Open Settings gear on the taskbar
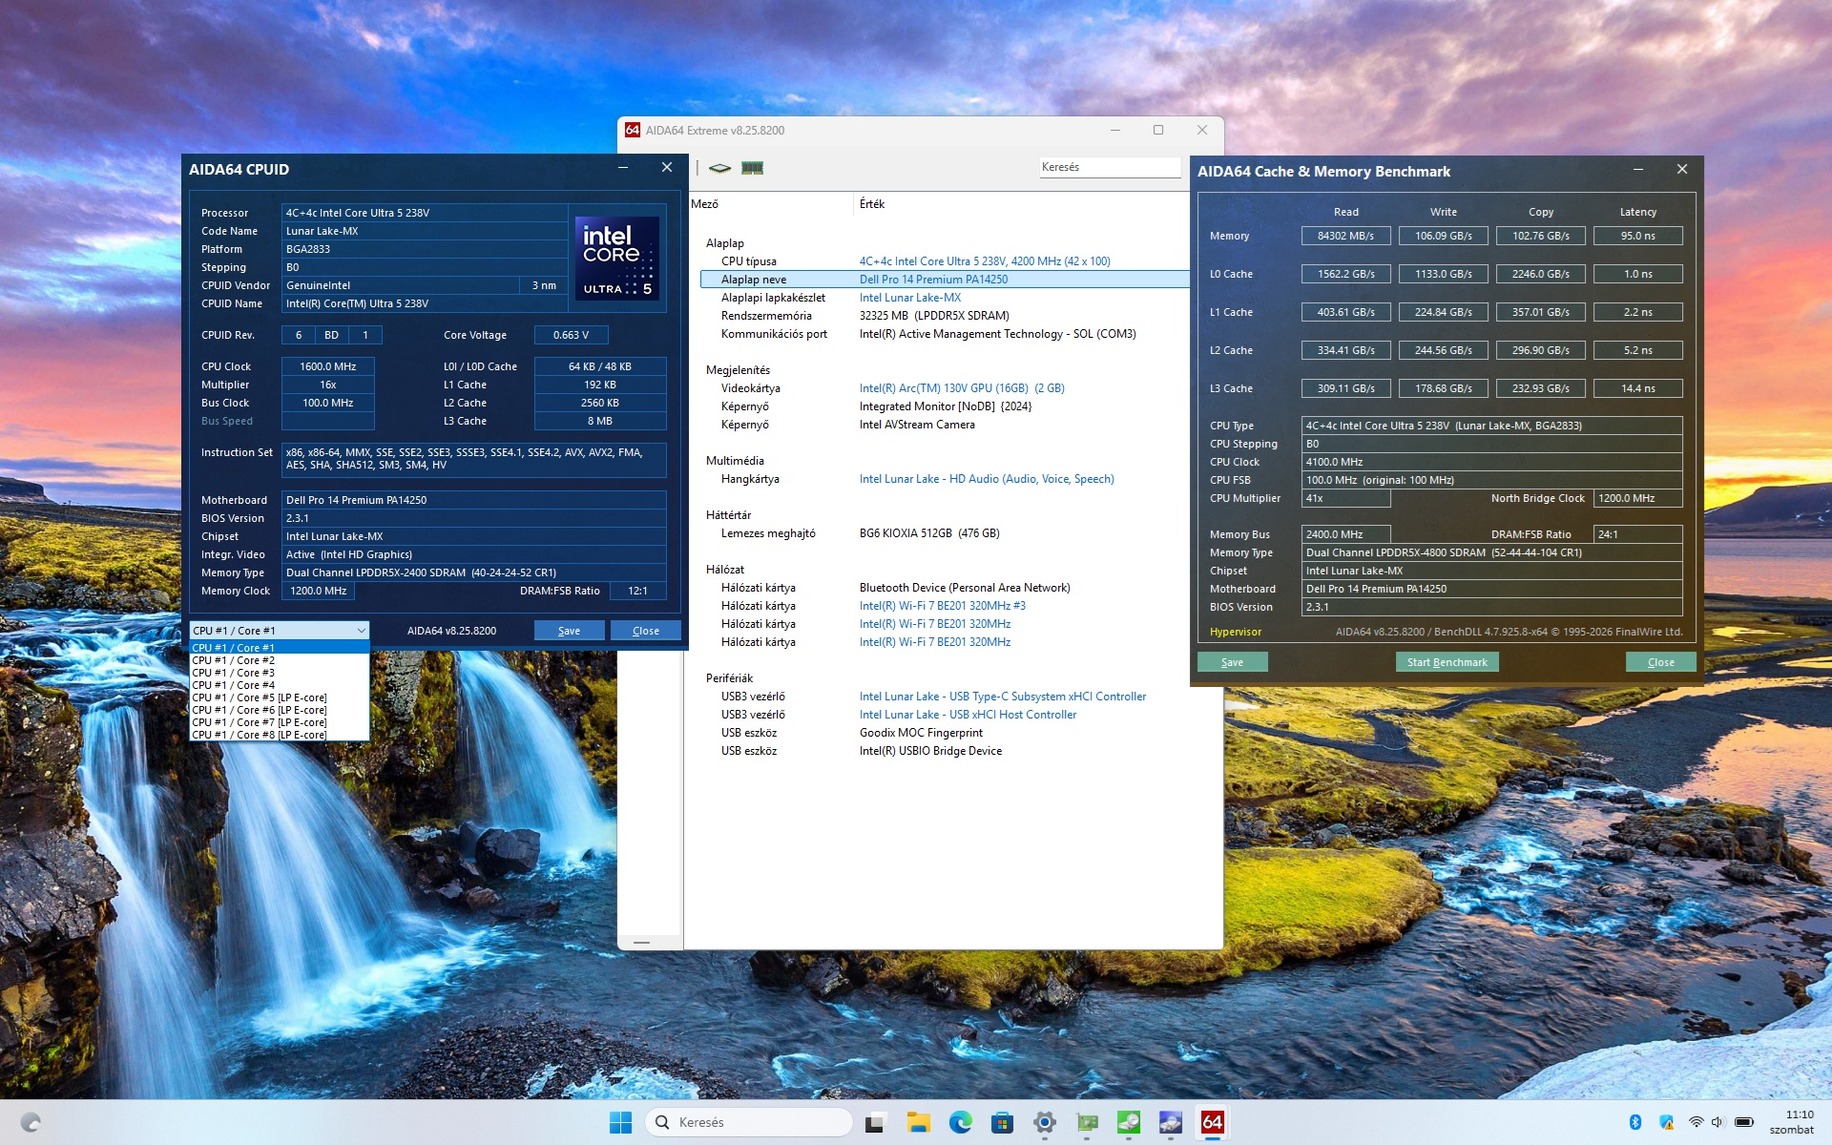Image resolution: width=1832 pixels, height=1145 pixels. point(1045,1122)
